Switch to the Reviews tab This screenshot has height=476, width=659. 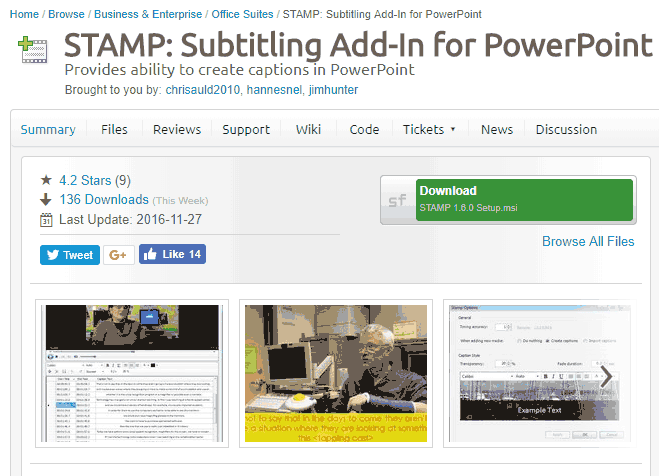[177, 129]
